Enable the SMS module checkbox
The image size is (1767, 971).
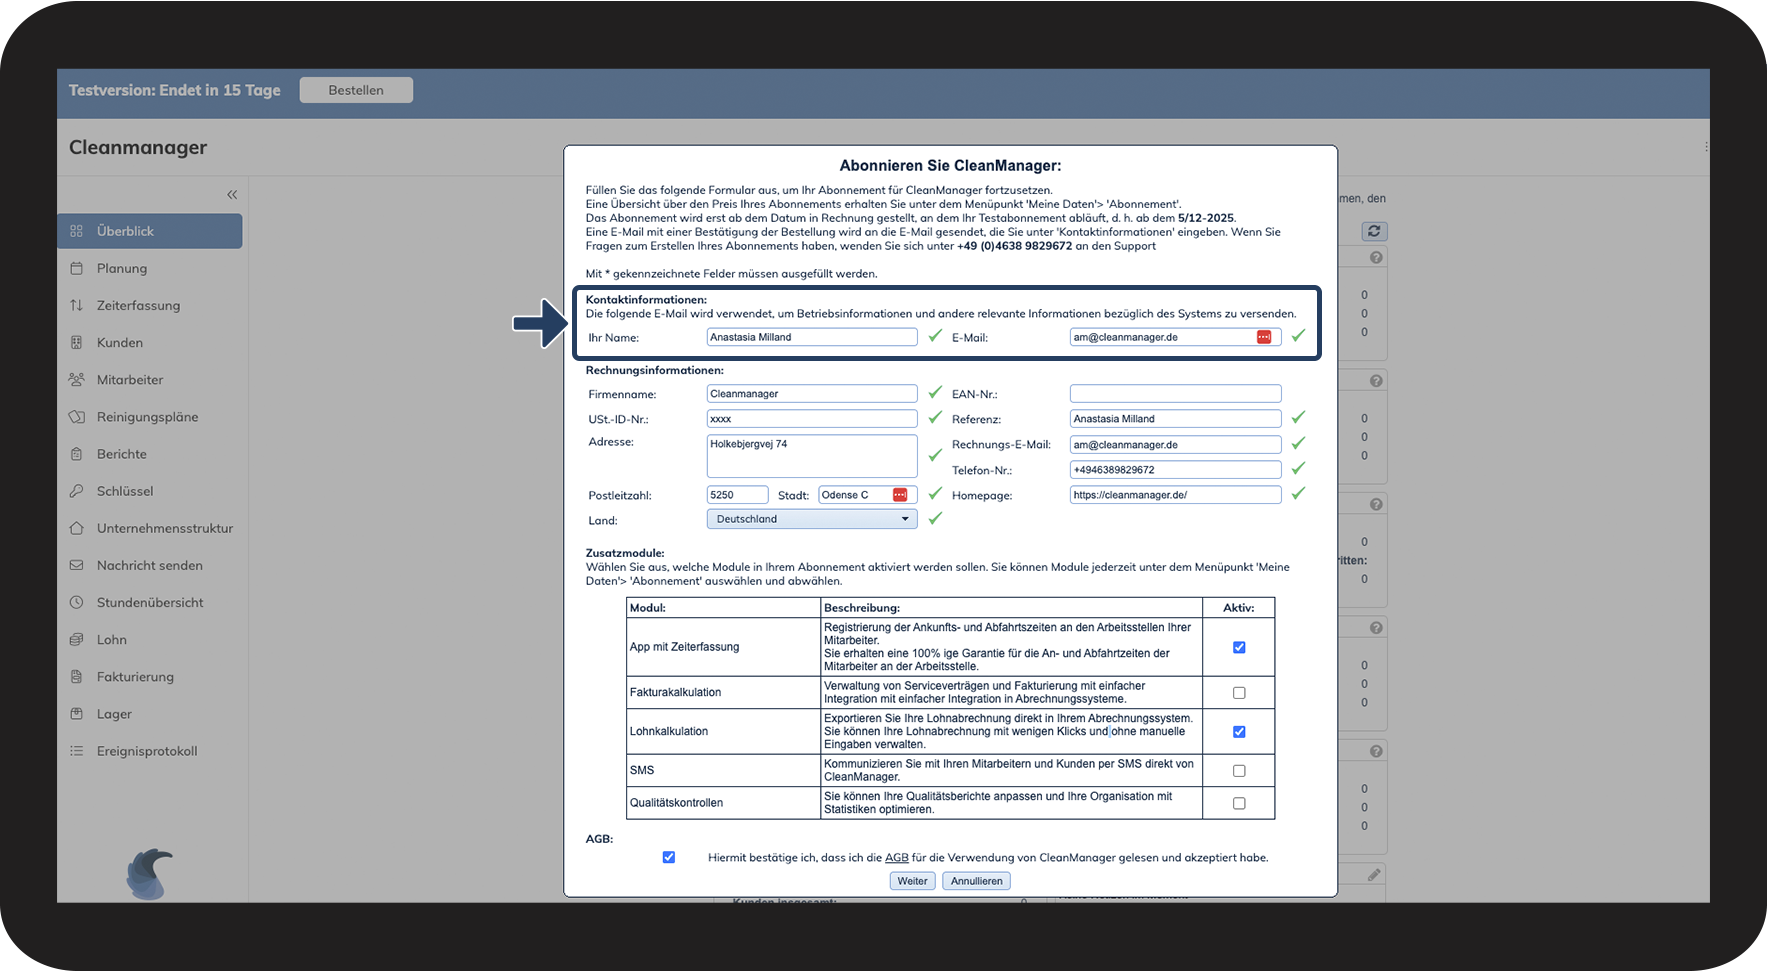point(1239,771)
